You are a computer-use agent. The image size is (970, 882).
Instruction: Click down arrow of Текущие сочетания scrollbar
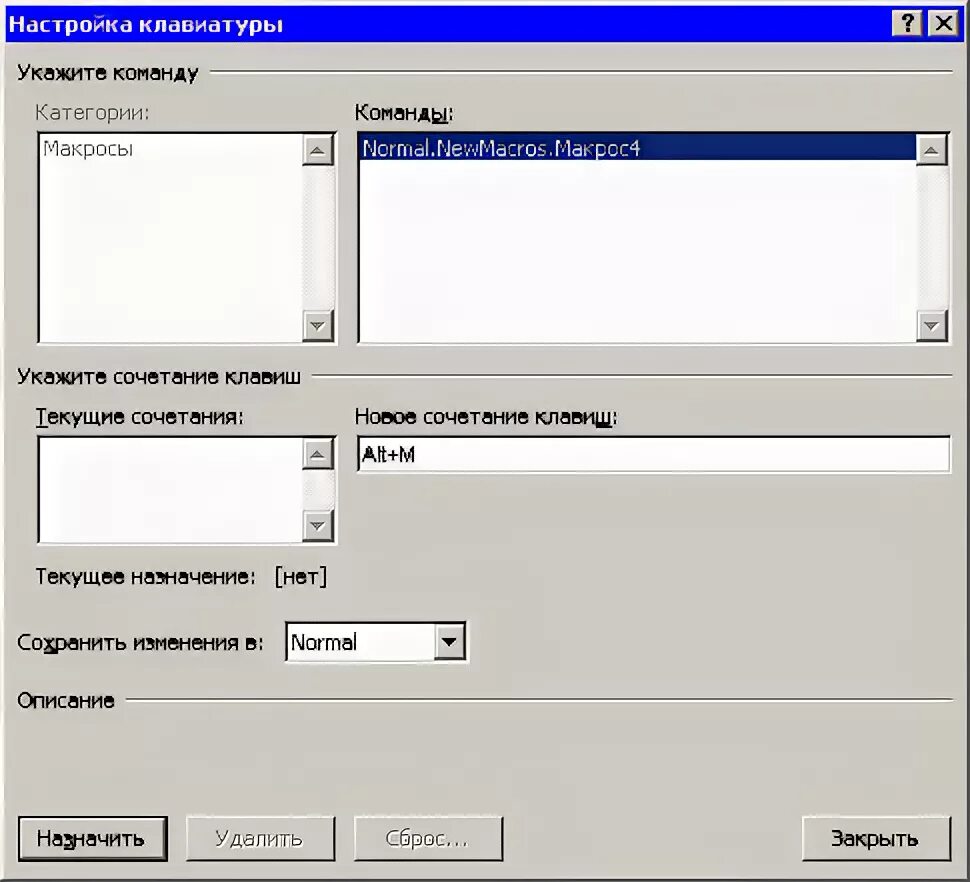coord(317,526)
